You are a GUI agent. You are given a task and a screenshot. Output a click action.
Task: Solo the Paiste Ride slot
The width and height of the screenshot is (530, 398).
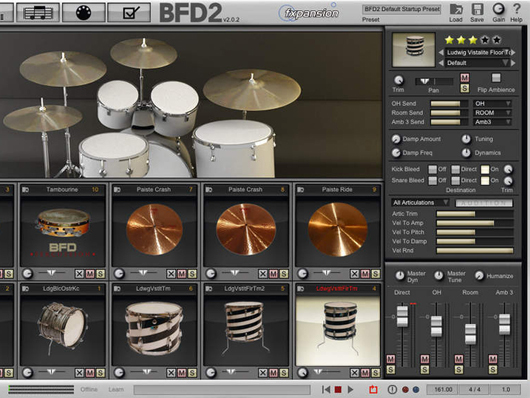[x=376, y=274]
